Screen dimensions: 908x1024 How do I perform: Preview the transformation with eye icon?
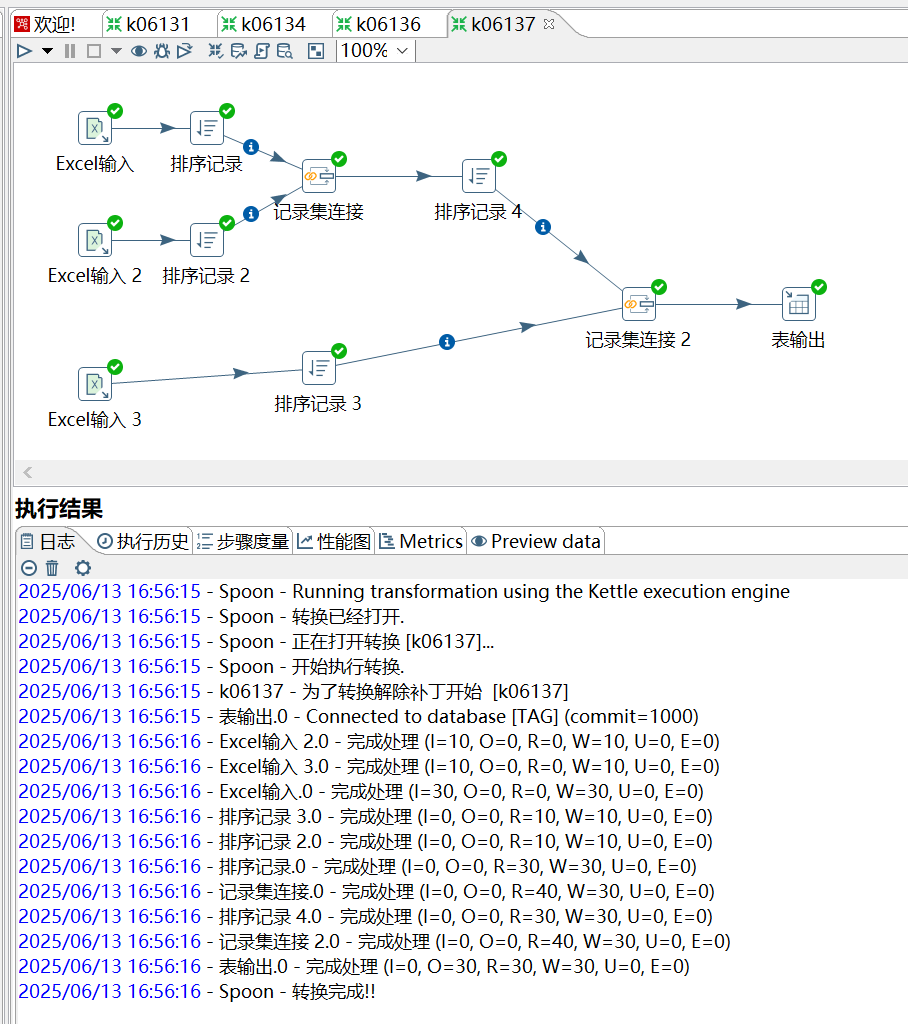point(138,51)
